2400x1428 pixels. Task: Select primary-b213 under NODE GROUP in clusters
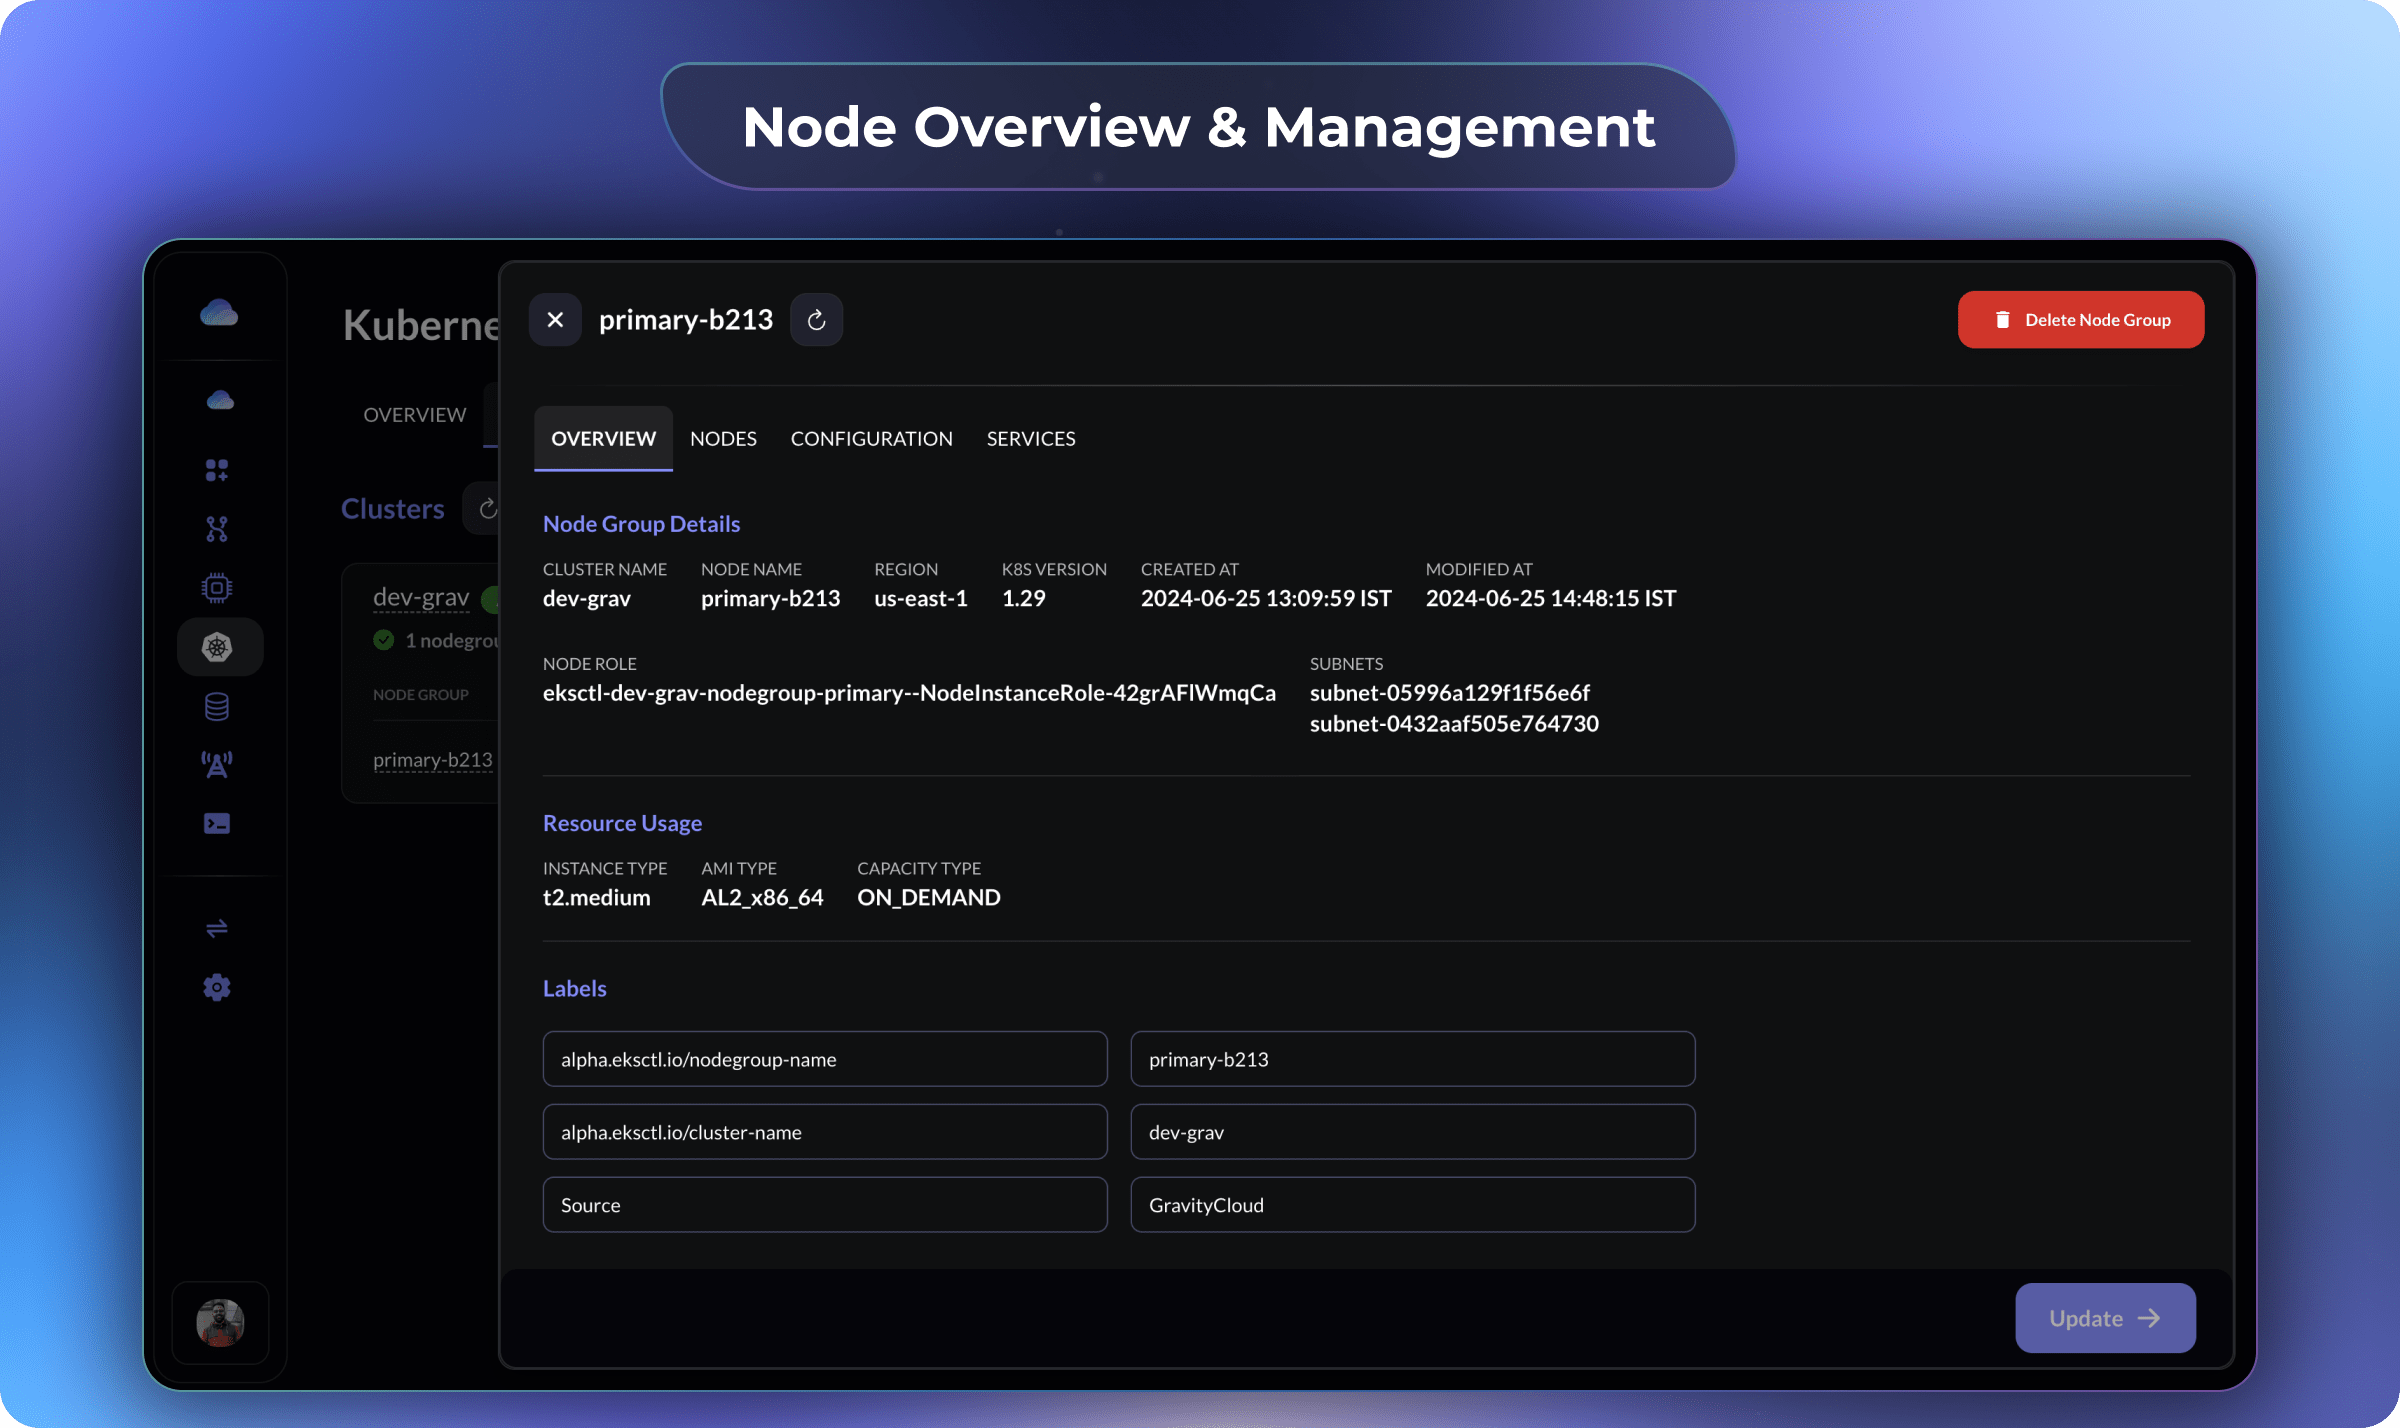[432, 759]
